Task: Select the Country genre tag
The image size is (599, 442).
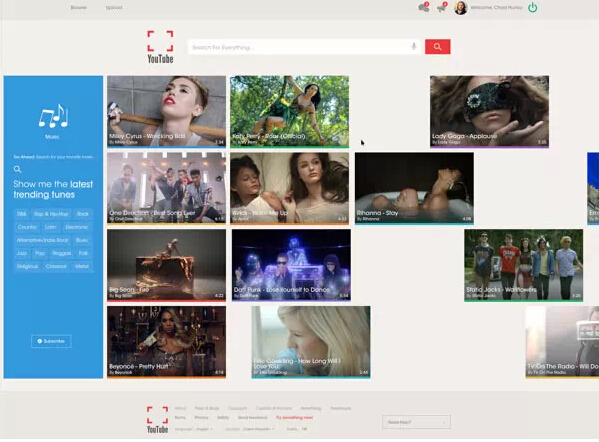Action: (27, 227)
